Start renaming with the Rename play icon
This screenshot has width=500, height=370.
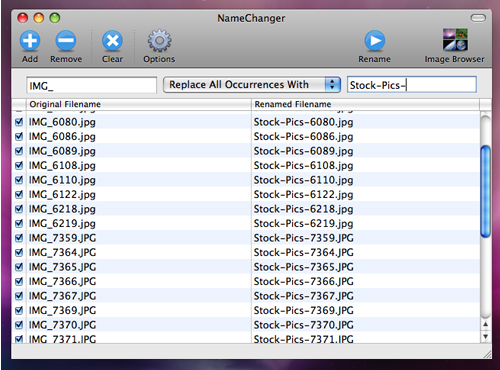coord(375,41)
